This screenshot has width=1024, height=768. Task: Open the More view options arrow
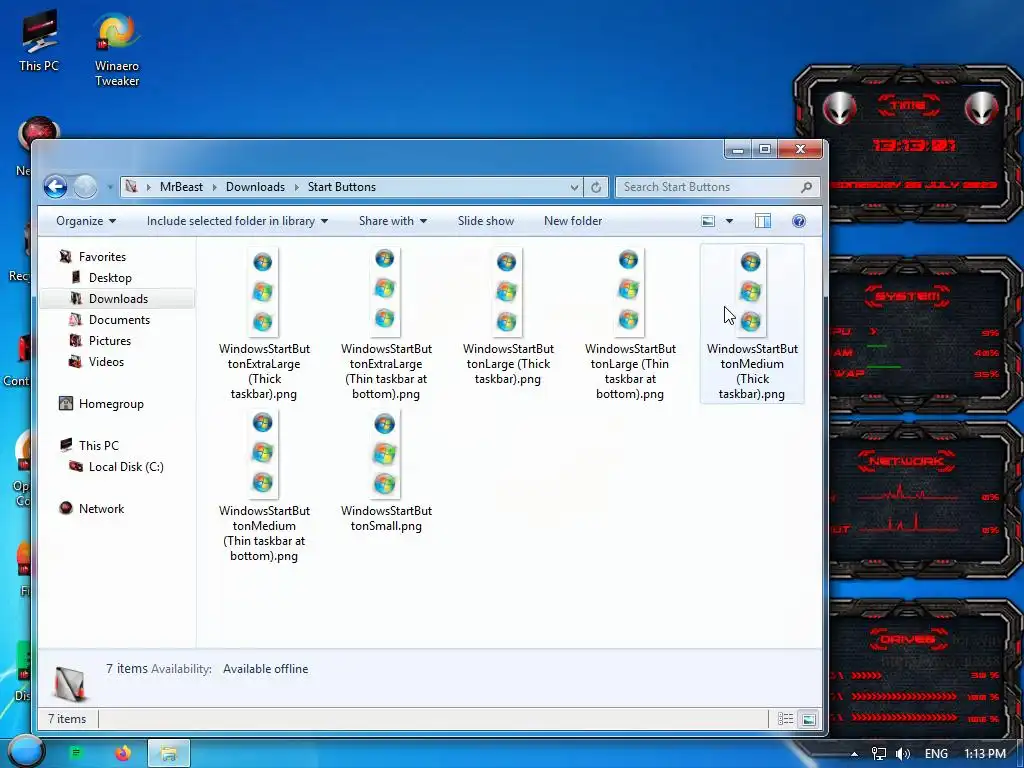[x=729, y=221]
